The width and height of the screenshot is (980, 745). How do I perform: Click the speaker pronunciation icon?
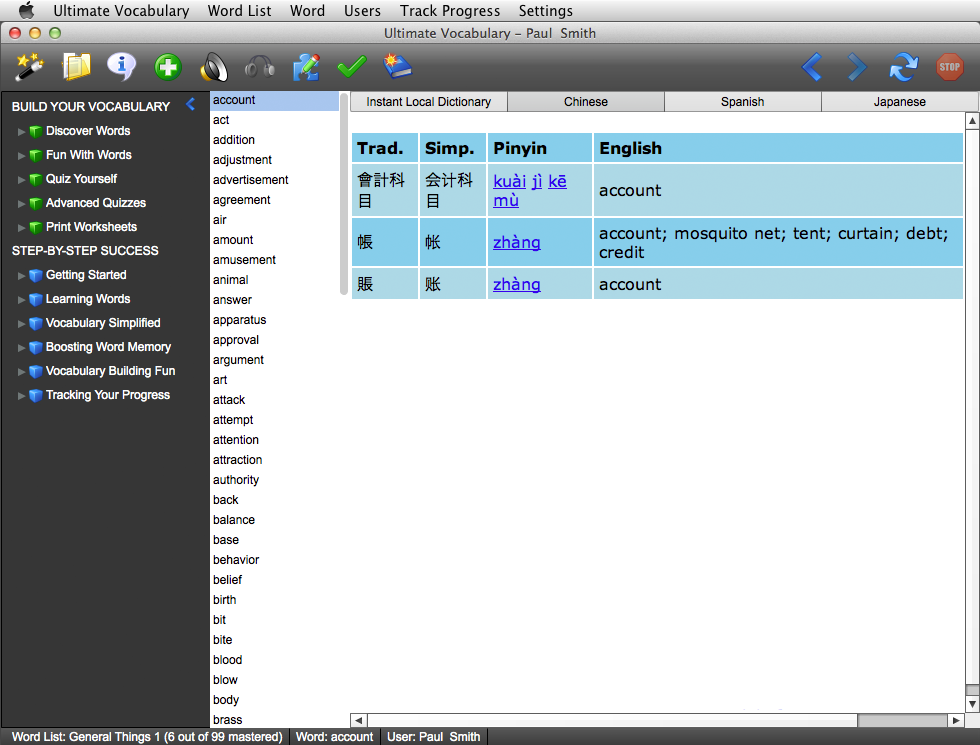point(214,67)
